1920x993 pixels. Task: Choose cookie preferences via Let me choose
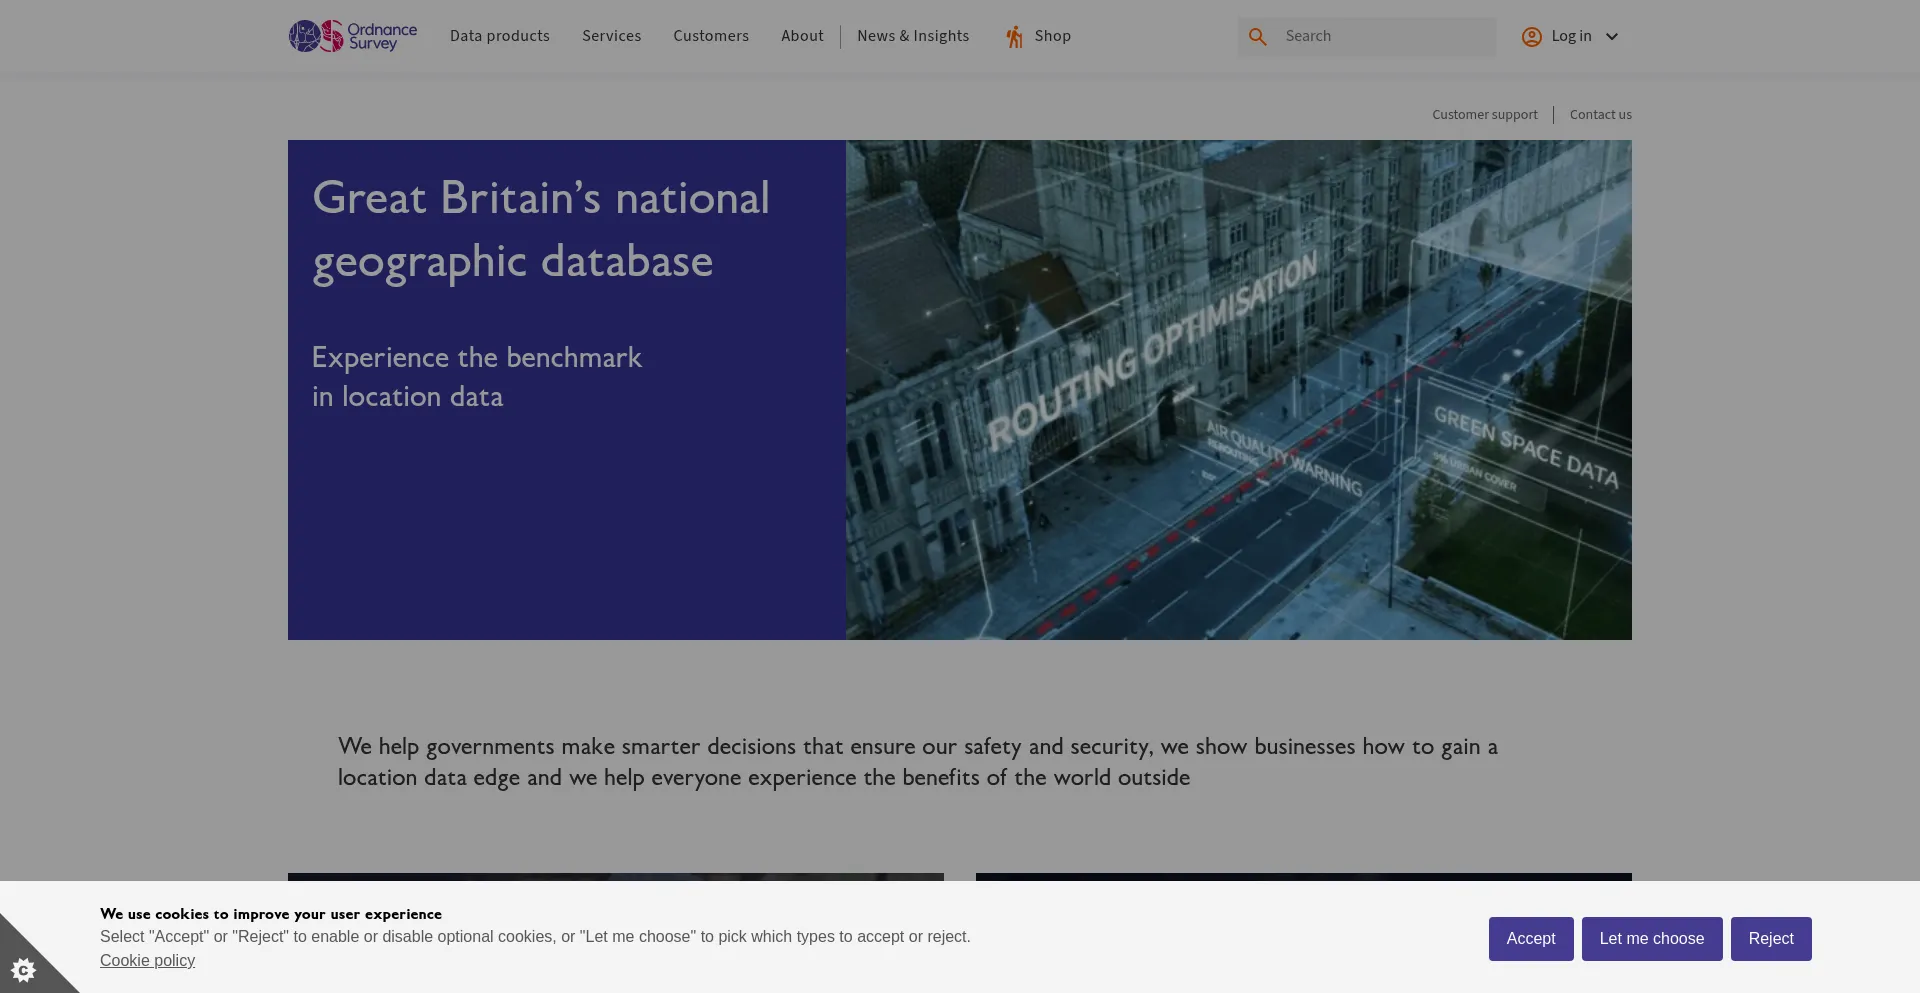[1652, 938]
